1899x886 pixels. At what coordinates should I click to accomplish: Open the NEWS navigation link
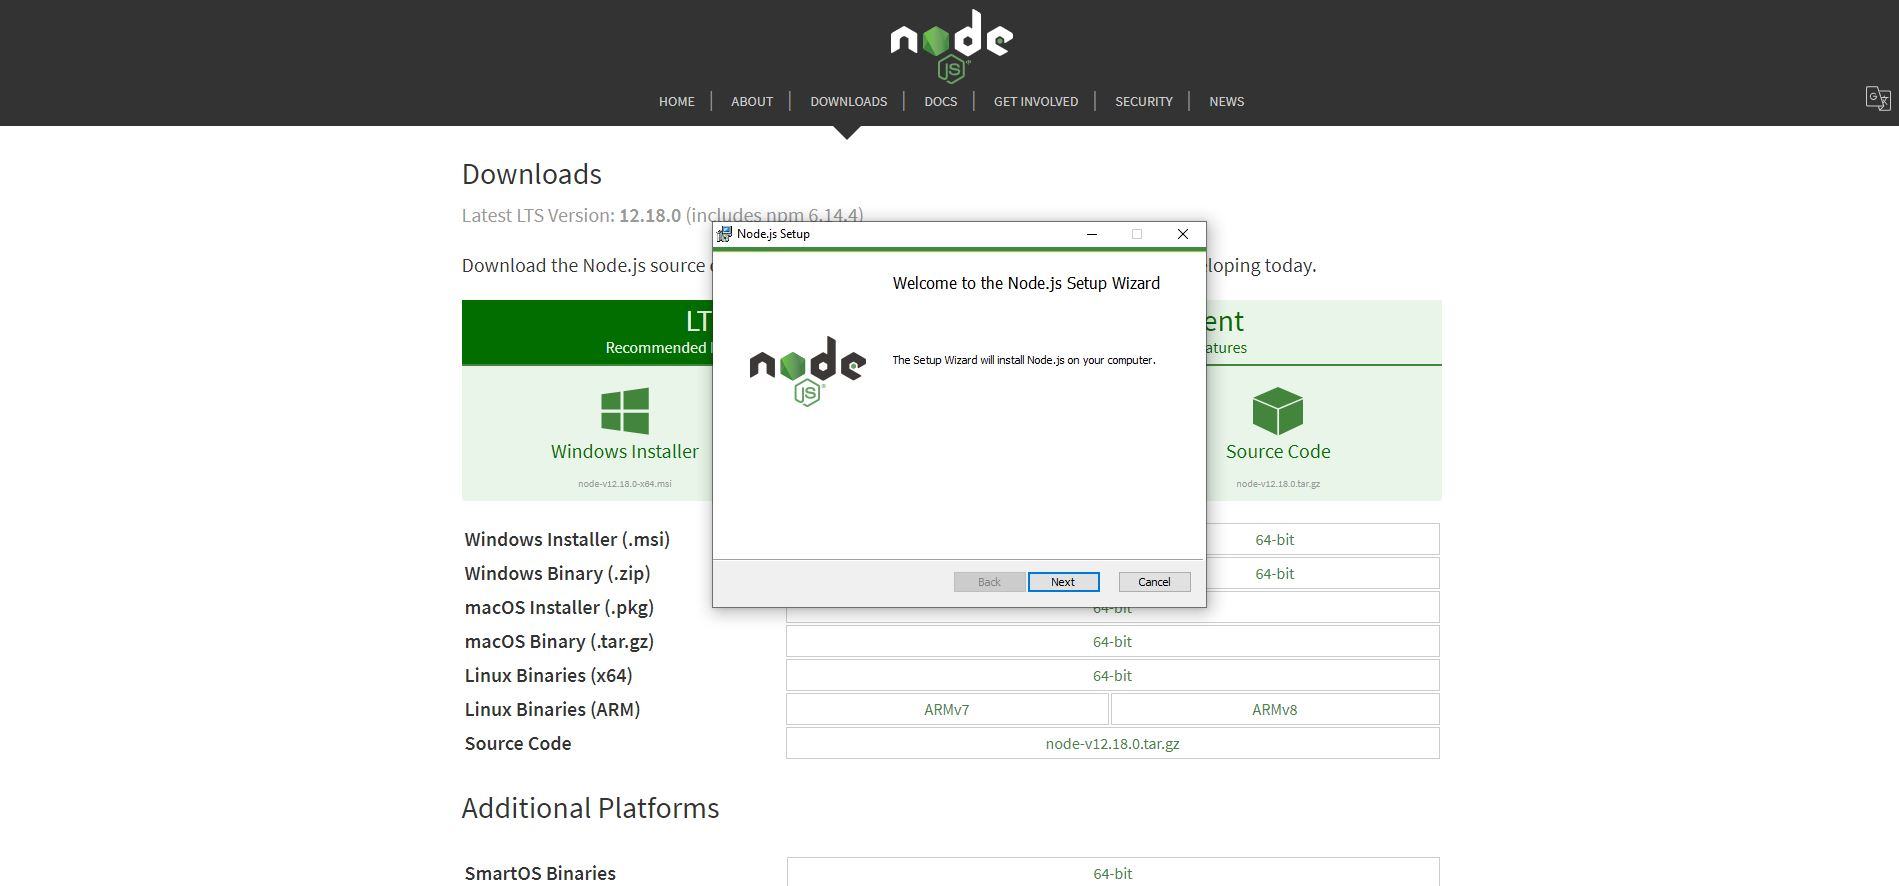click(x=1226, y=101)
